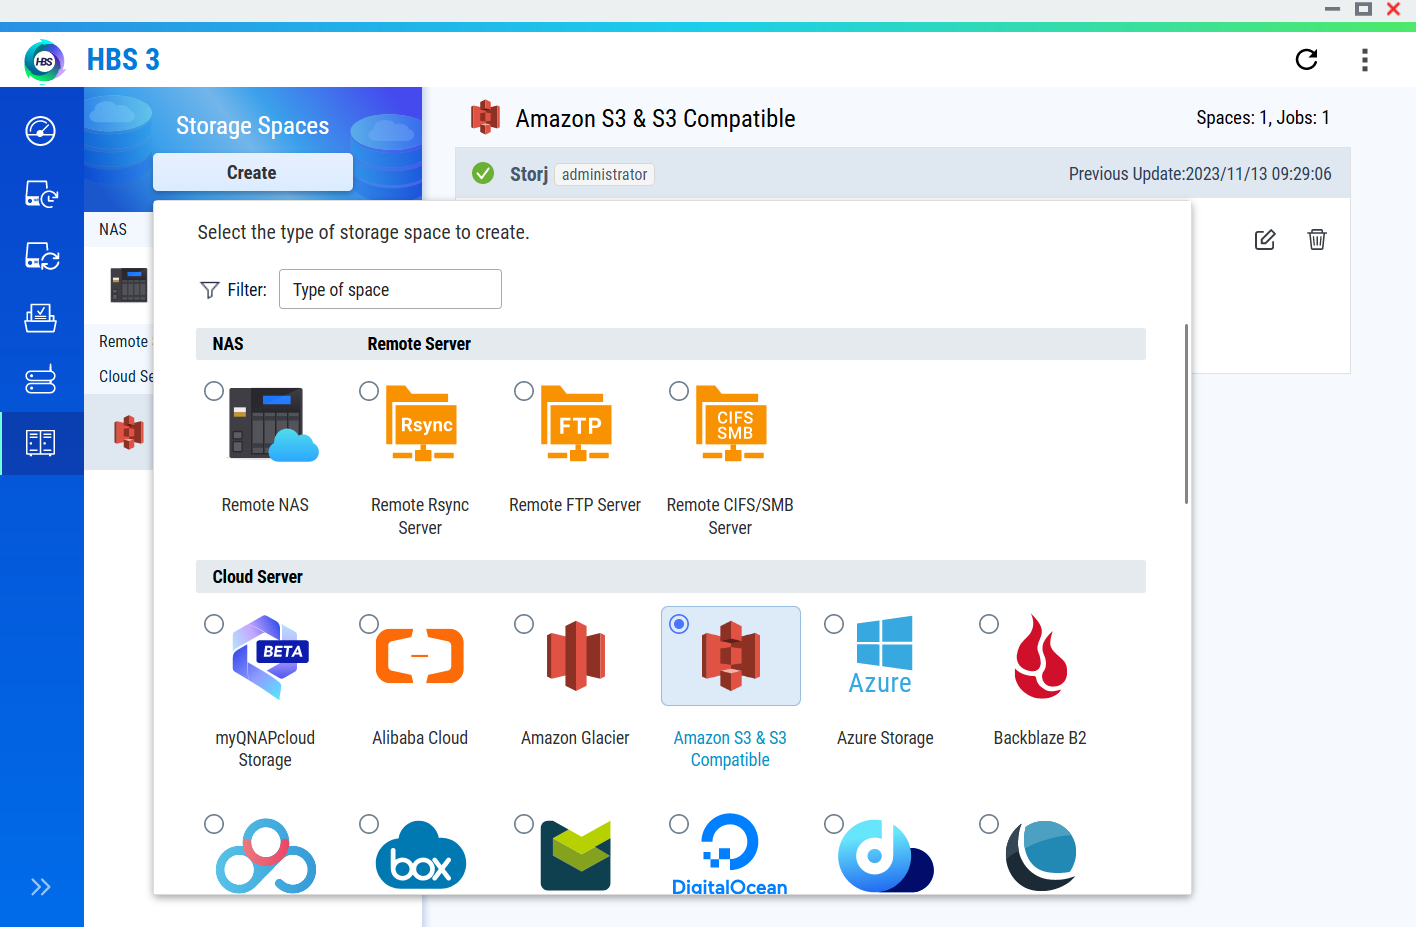Click the Amazon S3 & S3 Compatible label
The height and width of the screenshot is (927, 1416).
point(730,749)
